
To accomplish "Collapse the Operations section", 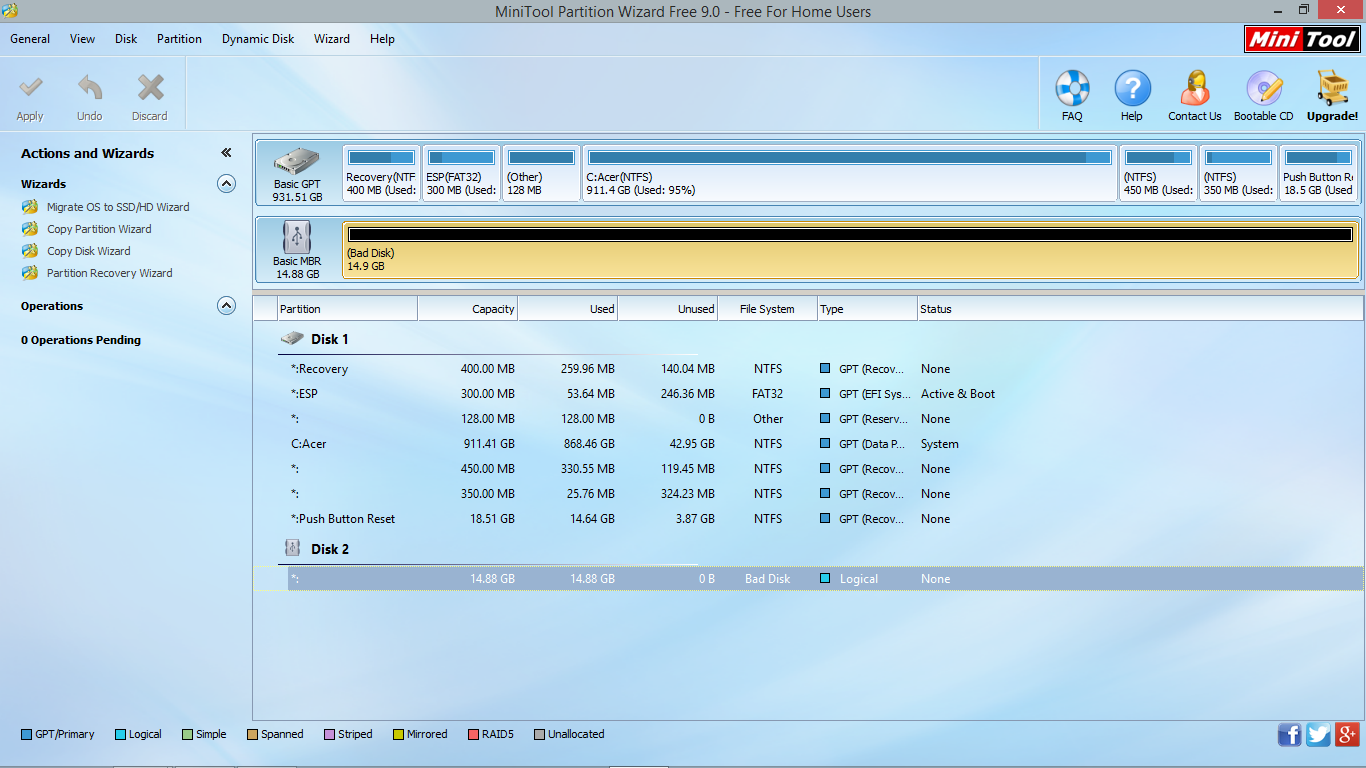I will (226, 306).
